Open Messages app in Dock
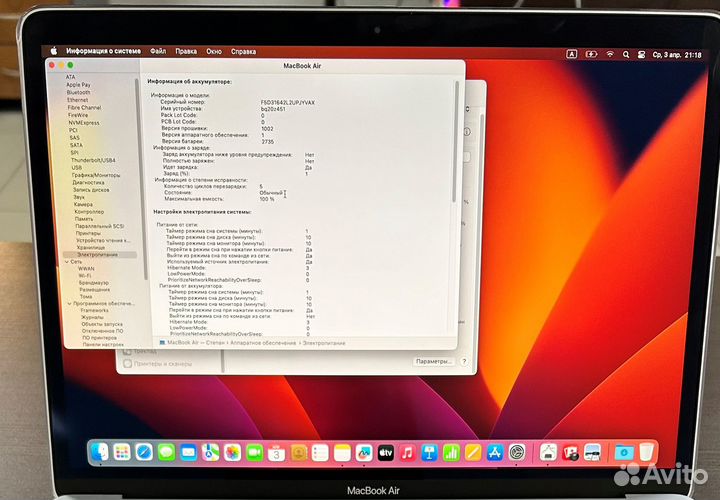This screenshot has width=720, height=500. pos(166,453)
